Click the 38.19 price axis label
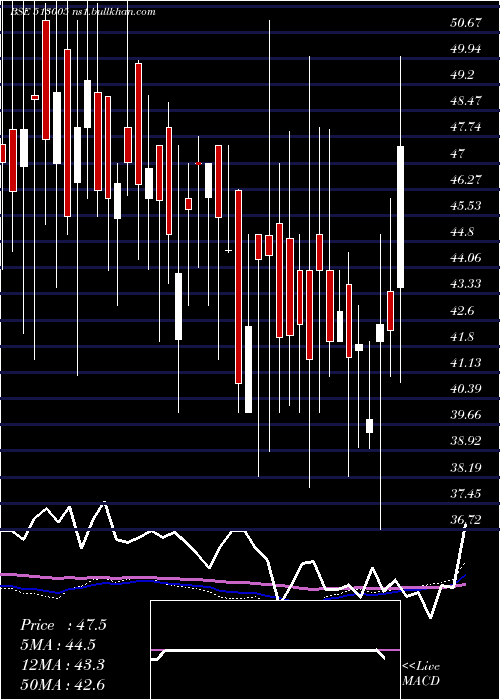Screen dimensions: 500x700 [466, 467]
